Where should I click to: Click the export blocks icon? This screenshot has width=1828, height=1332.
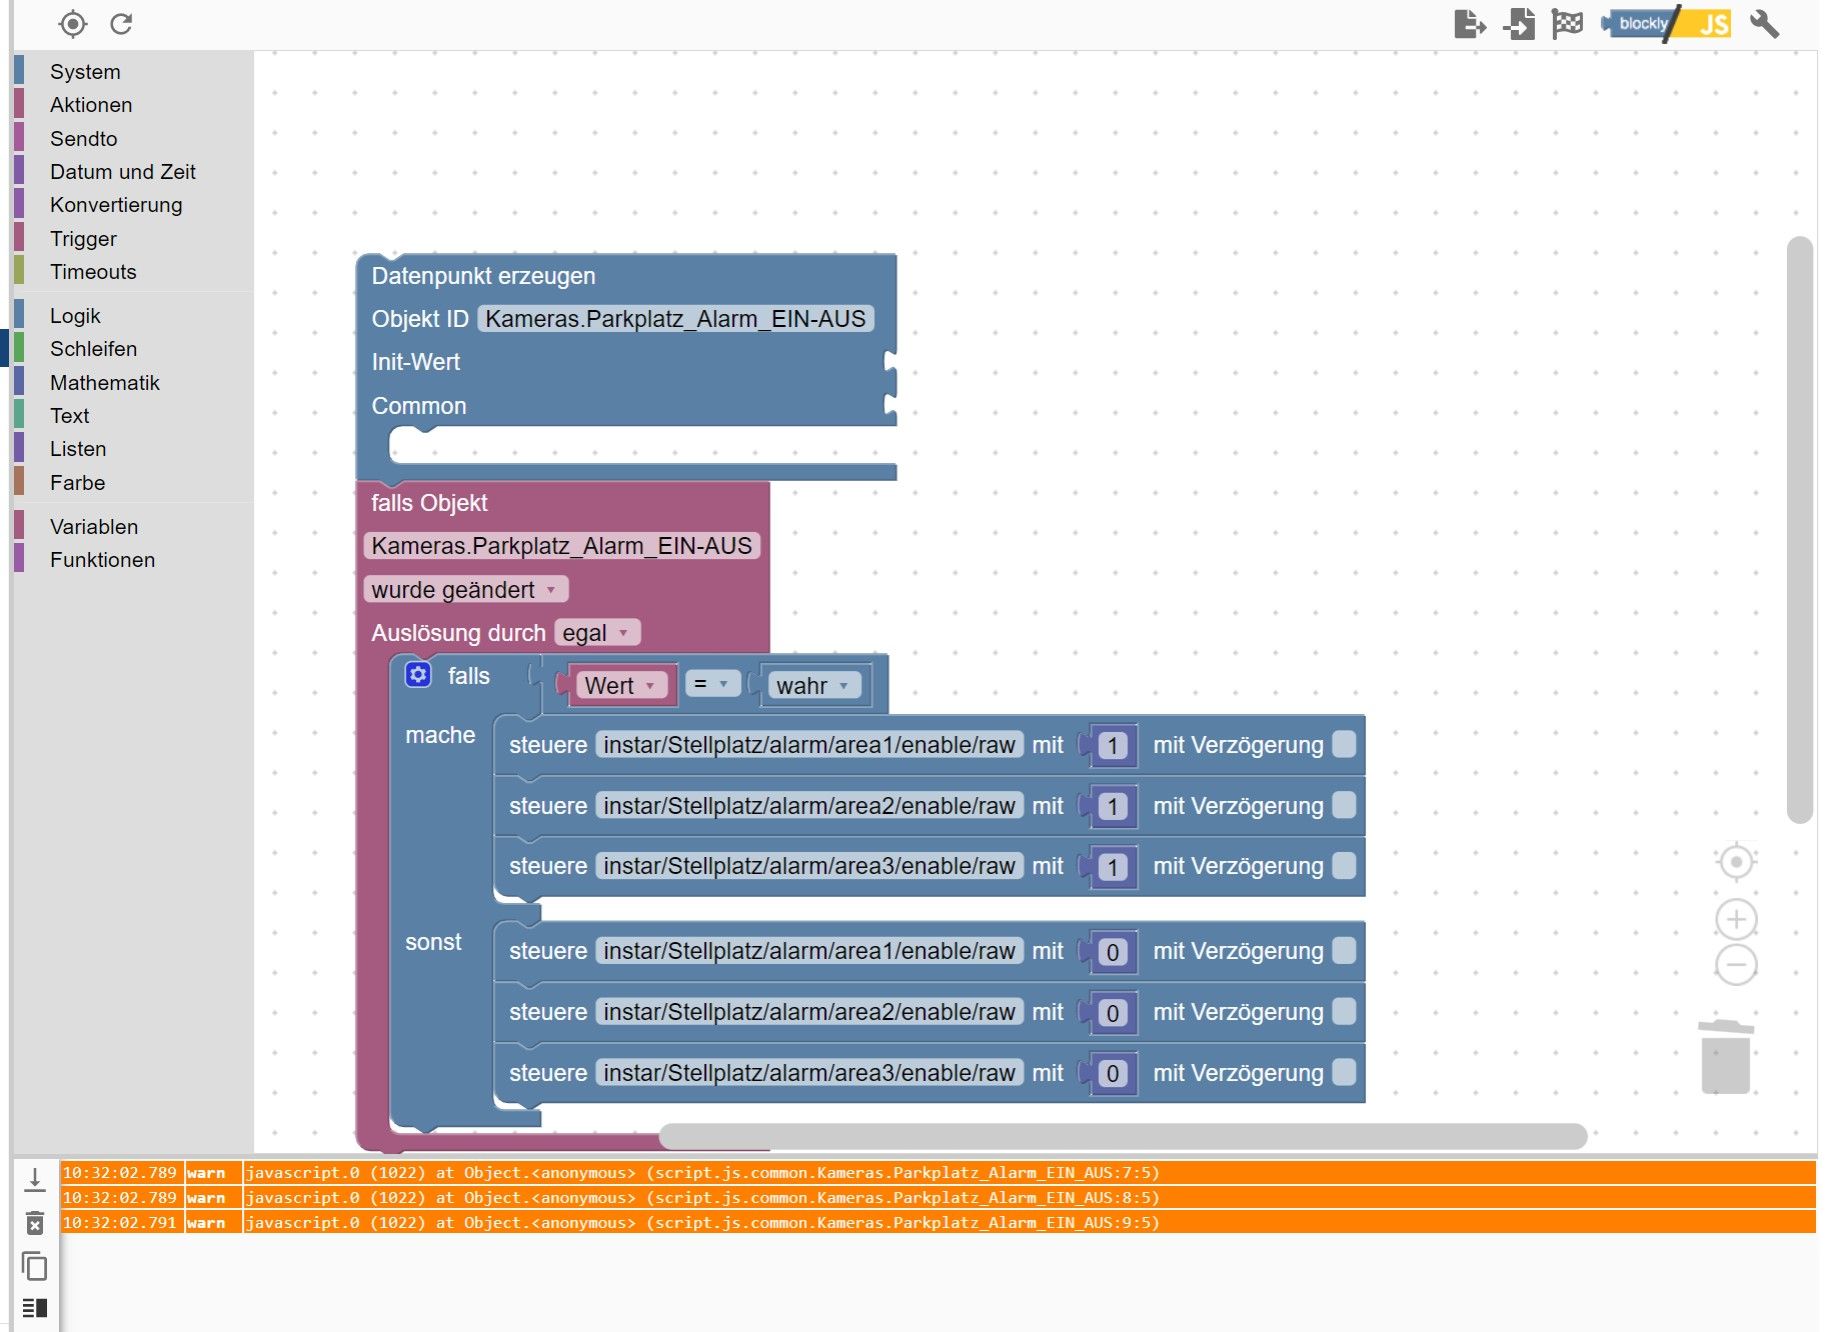click(x=1470, y=23)
